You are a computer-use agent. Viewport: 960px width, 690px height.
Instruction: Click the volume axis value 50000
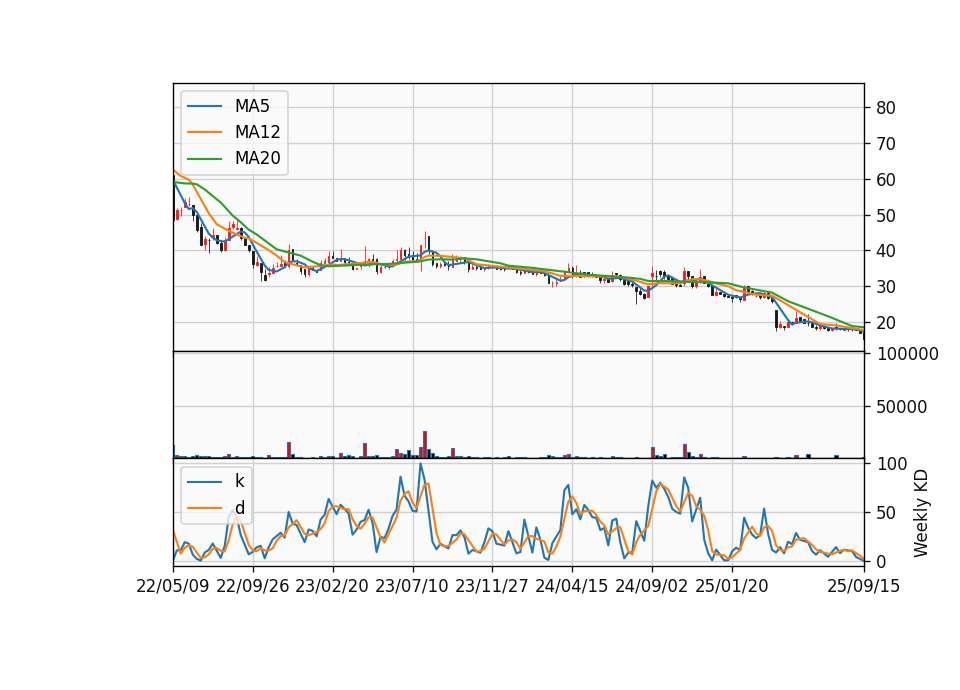pos(902,407)
